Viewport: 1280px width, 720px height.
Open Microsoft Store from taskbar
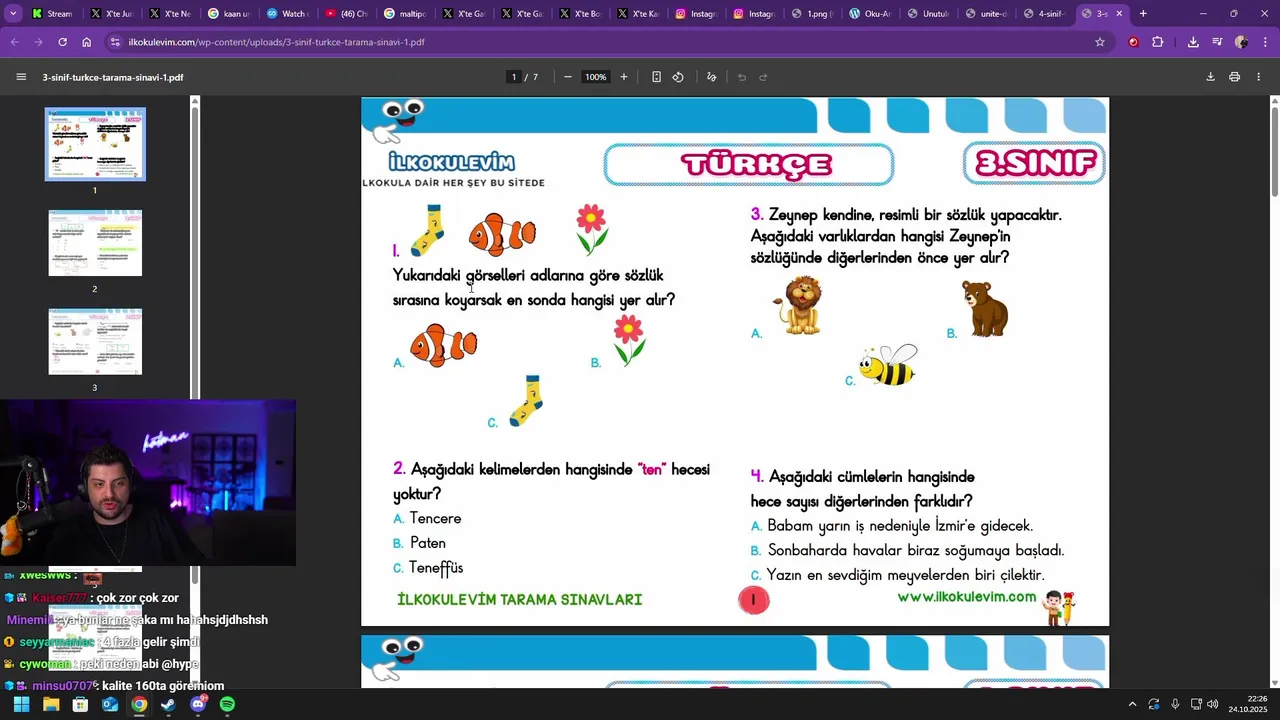[x=80, y=704]
